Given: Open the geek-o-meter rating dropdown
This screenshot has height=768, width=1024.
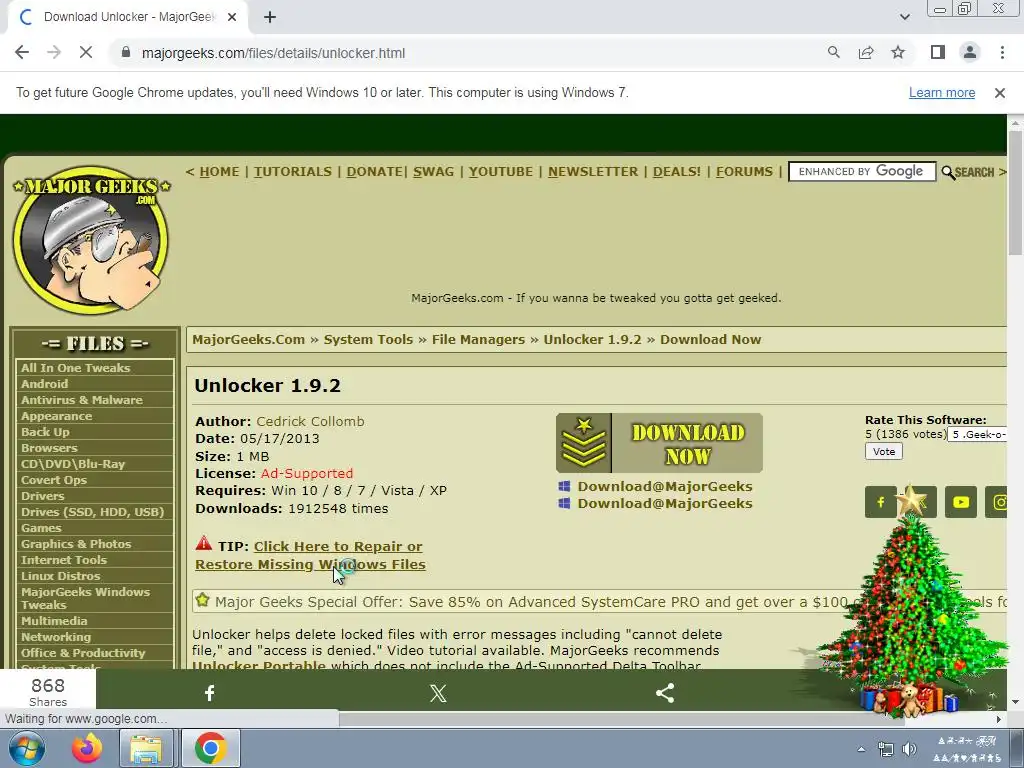Looking at the screenshot, I should pyautogui.click(x=977, y=435).
